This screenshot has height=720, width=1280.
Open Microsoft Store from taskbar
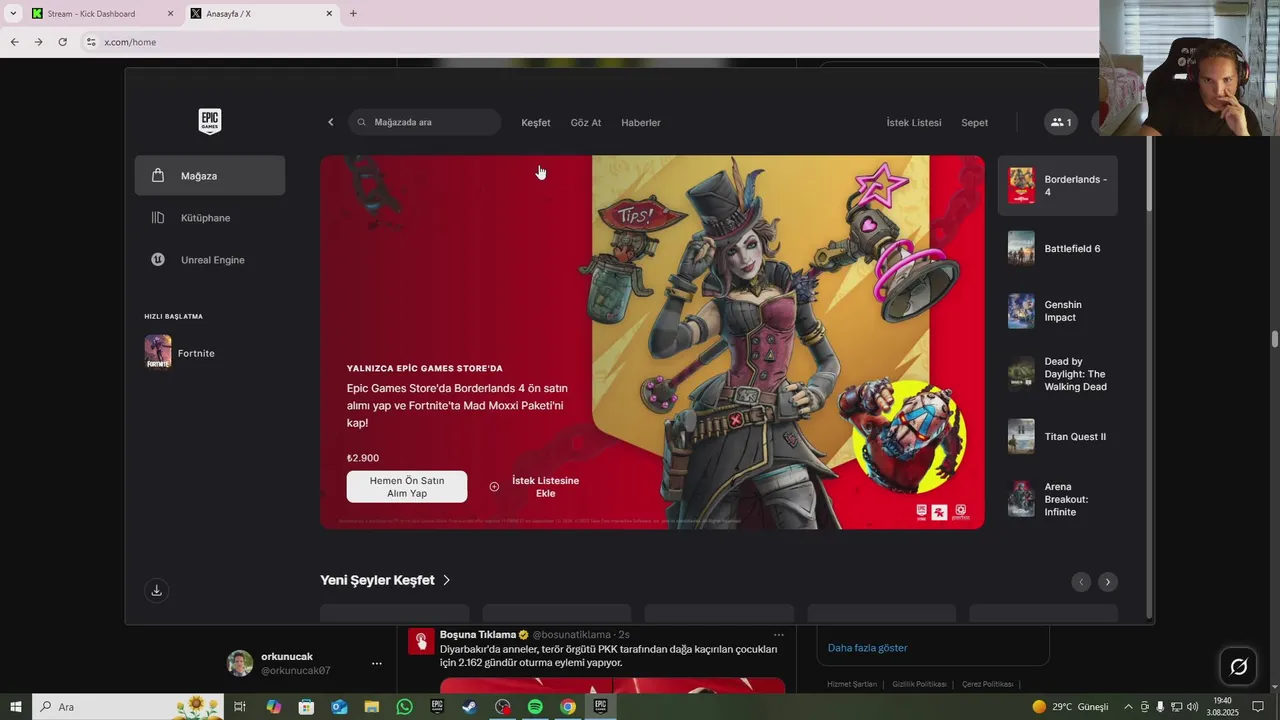pos(306,707)
